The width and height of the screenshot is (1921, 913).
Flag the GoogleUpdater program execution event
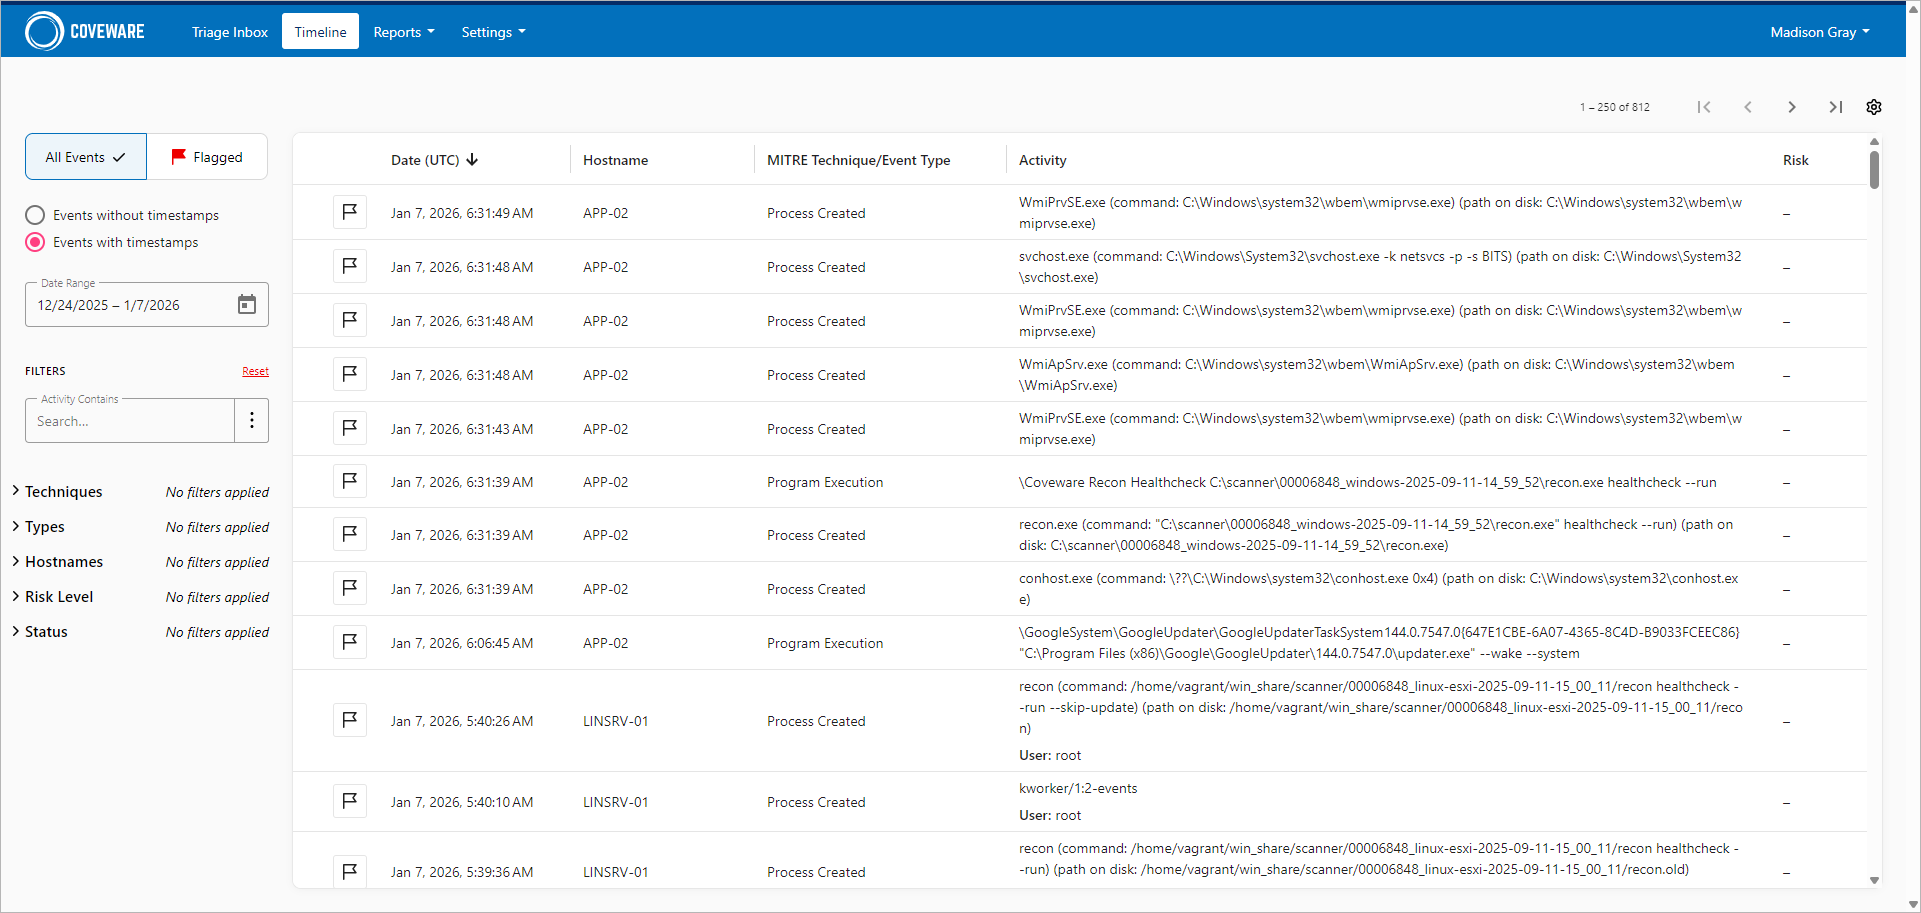click(350, 642)
